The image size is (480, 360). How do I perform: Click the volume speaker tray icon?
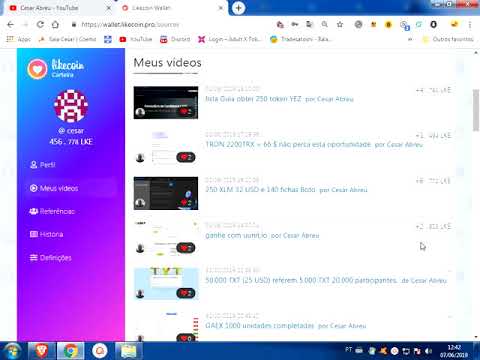[x=428, y=351]
